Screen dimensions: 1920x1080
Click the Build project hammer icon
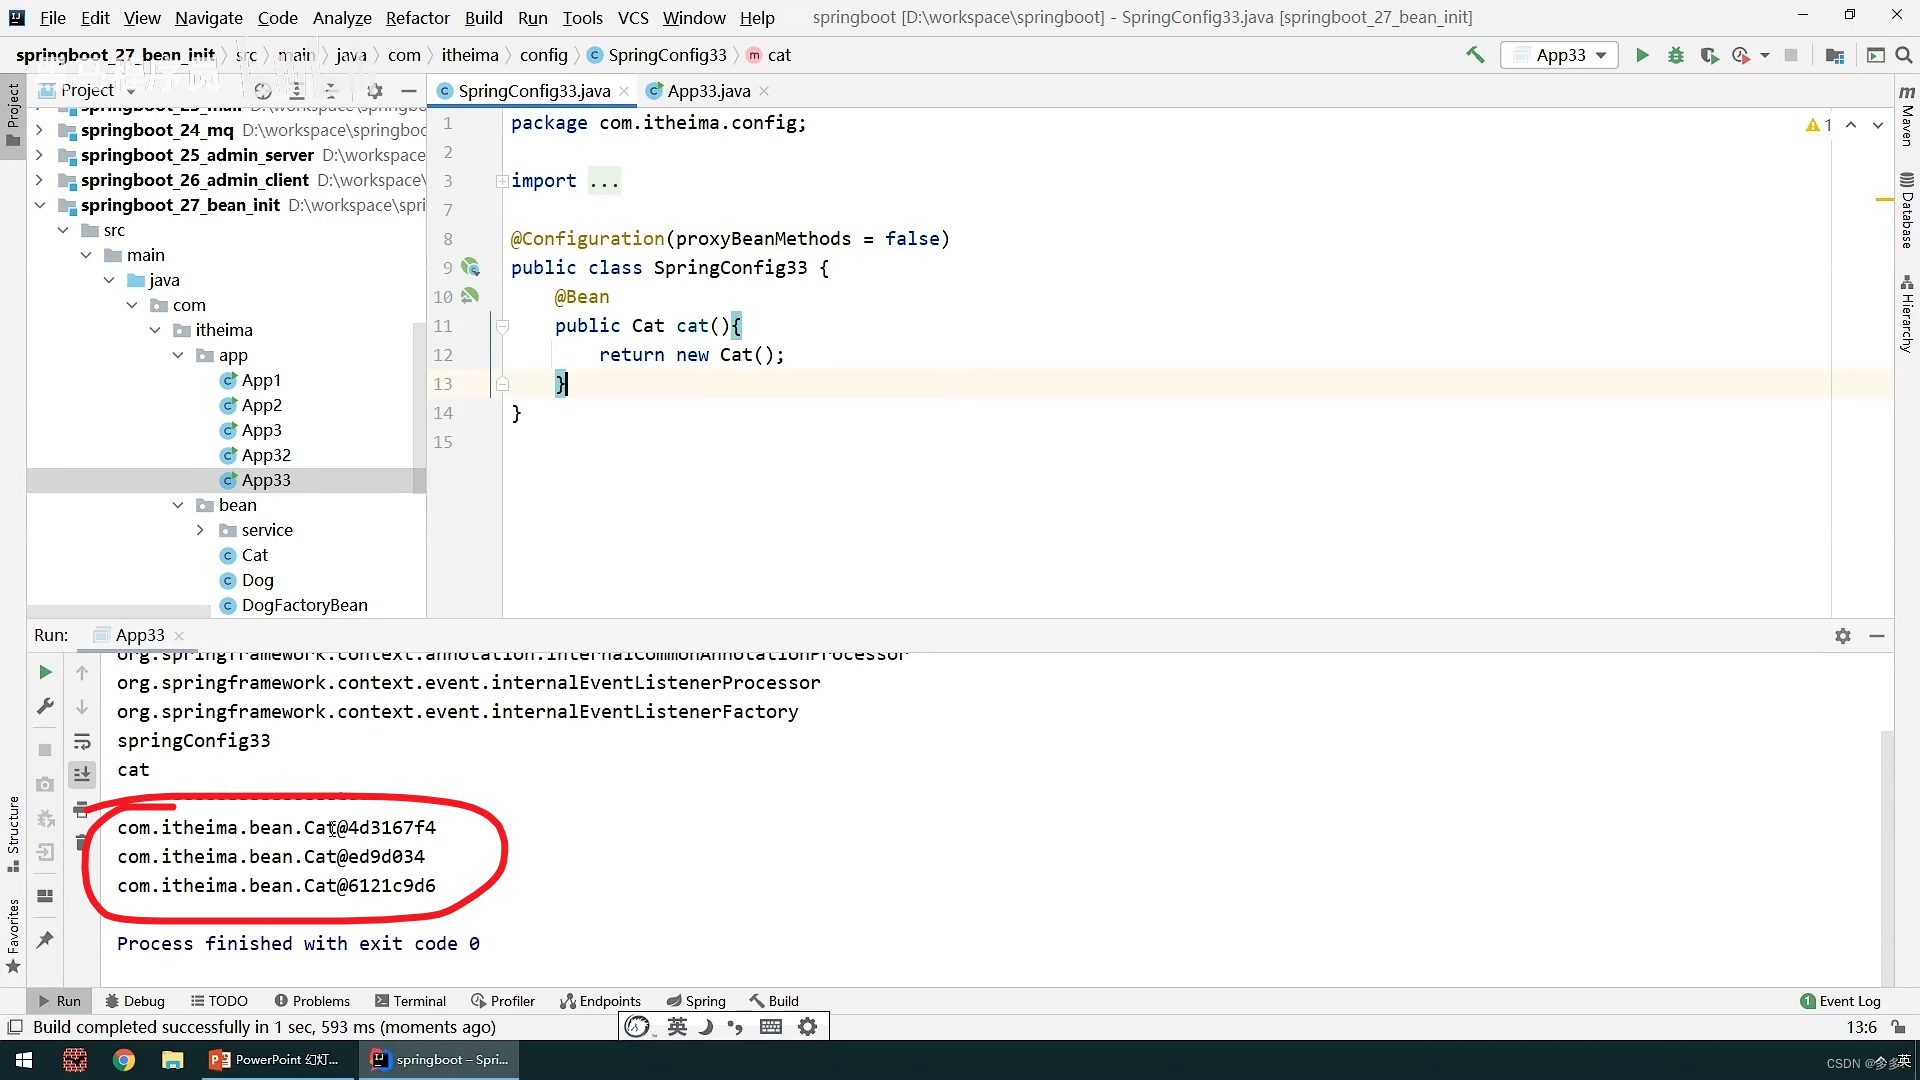pos(1475,55)
